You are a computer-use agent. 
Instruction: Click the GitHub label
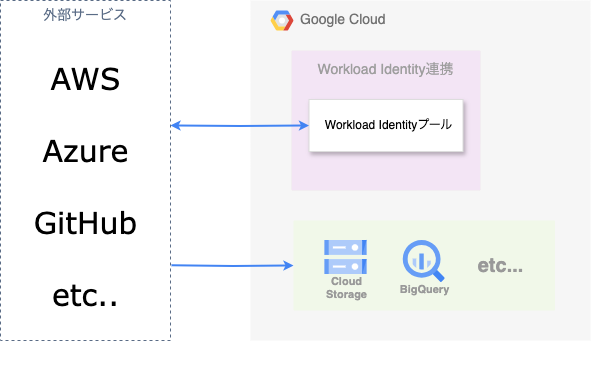coord(86,223)
